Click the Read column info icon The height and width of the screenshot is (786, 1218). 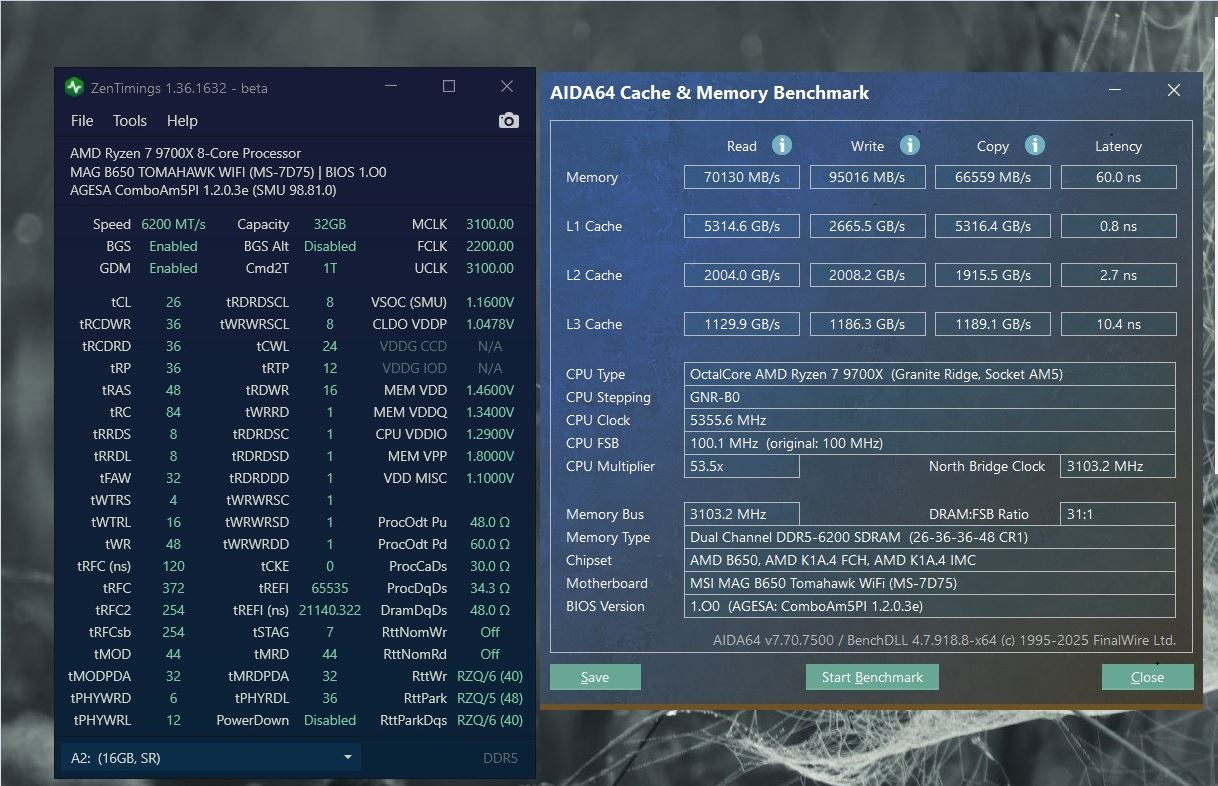pos(782,146)
